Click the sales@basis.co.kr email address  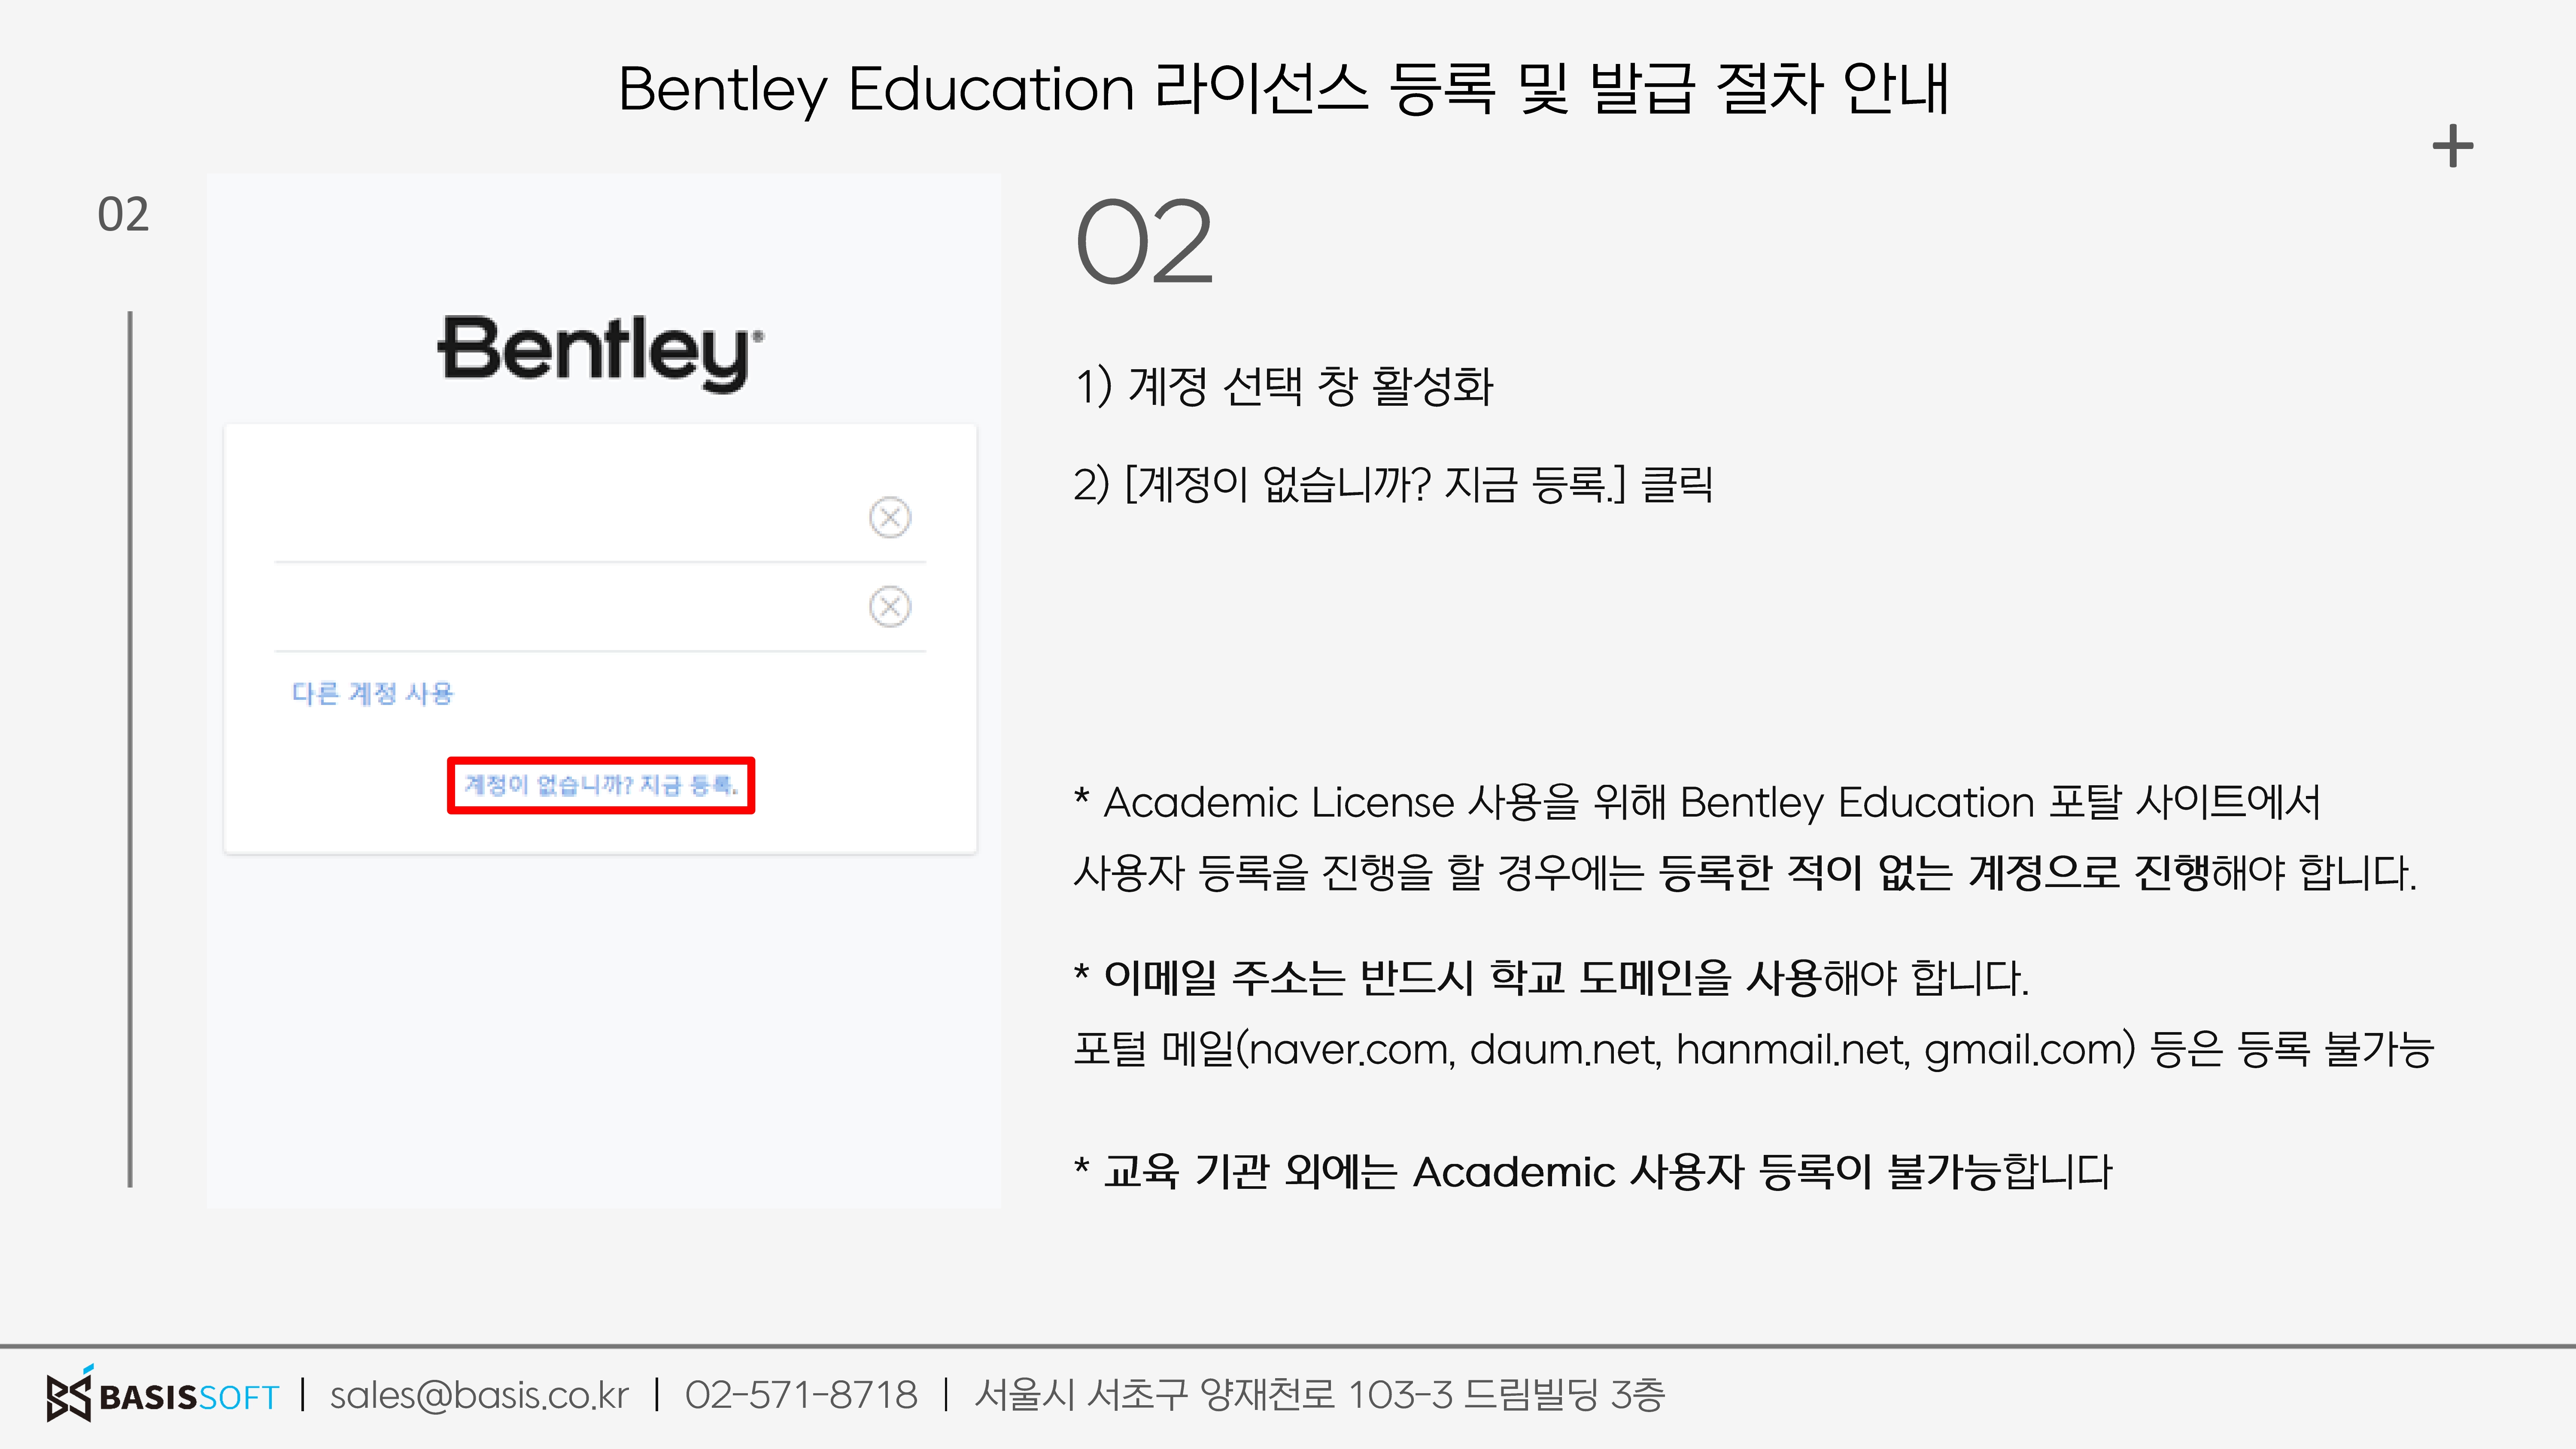479,1394
